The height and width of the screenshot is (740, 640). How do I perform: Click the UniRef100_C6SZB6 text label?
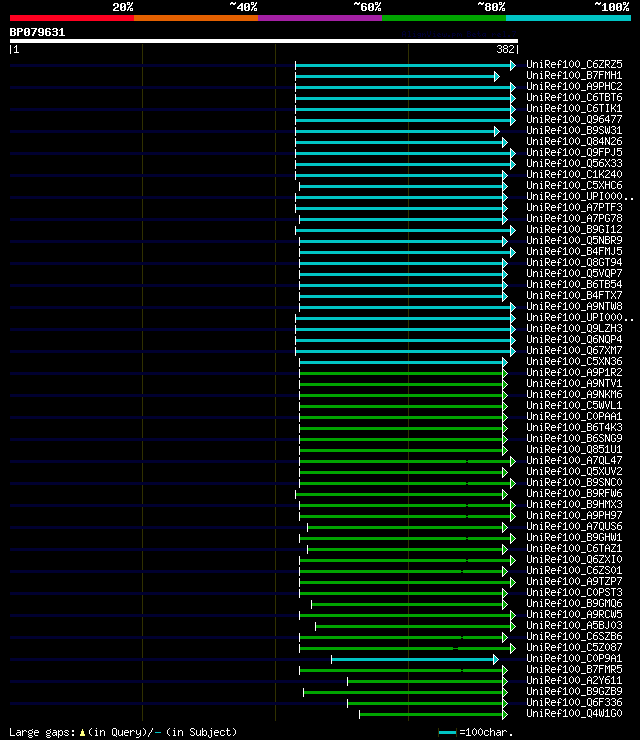click(x=574, y=636)
